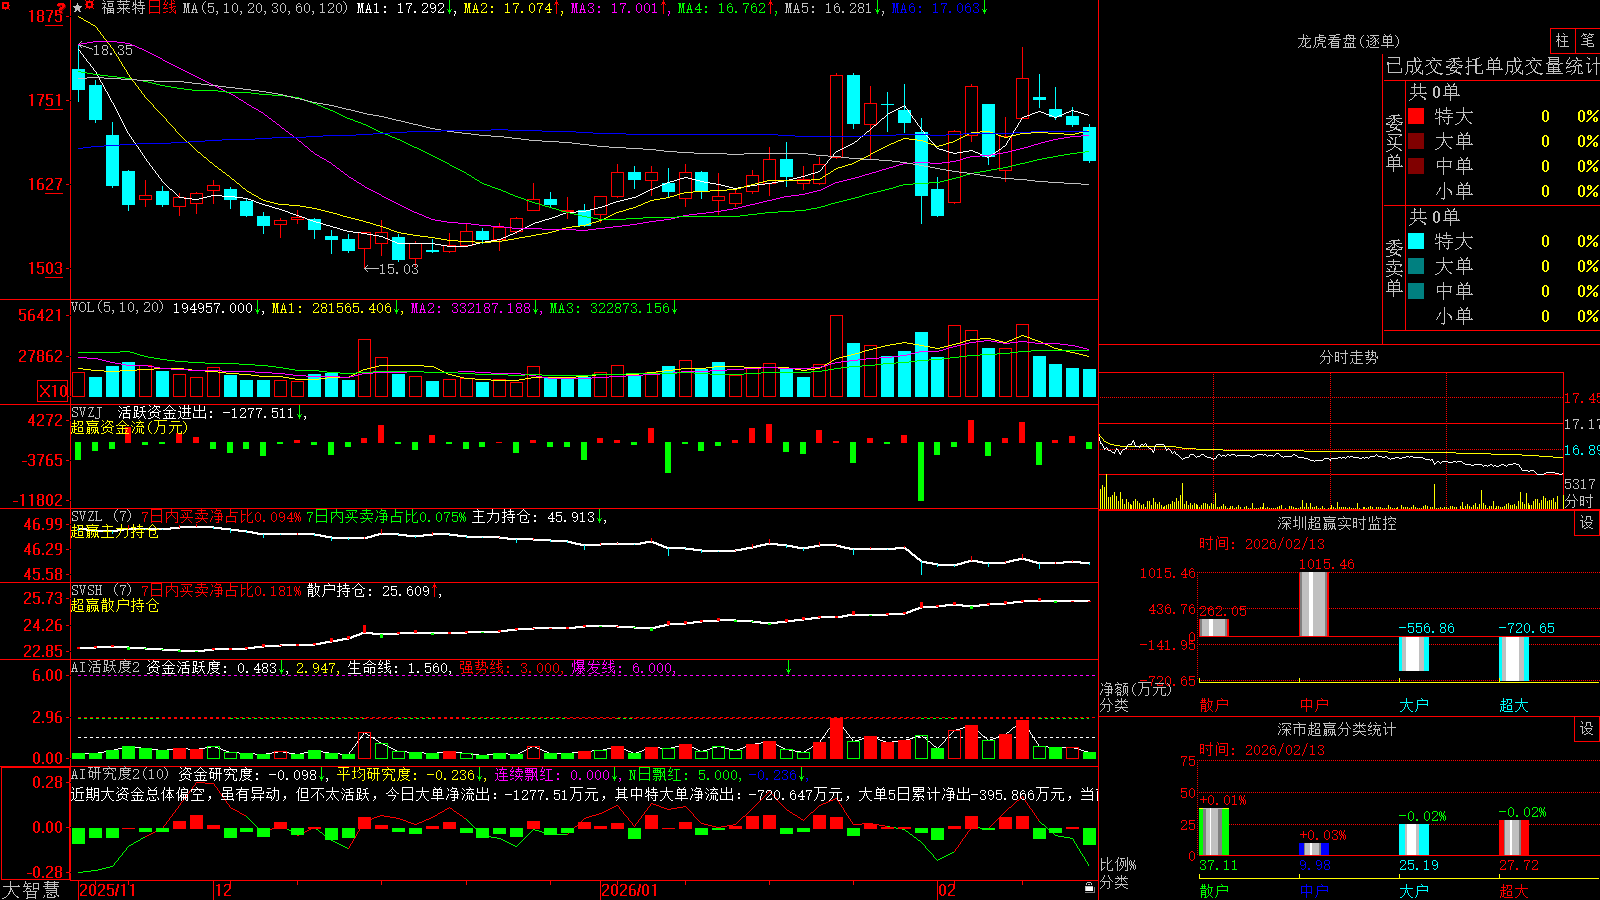Click the dark red 大单 buy-order swatch
The height and width of the screenshot is (900, 1600).
coord(1416,141)
